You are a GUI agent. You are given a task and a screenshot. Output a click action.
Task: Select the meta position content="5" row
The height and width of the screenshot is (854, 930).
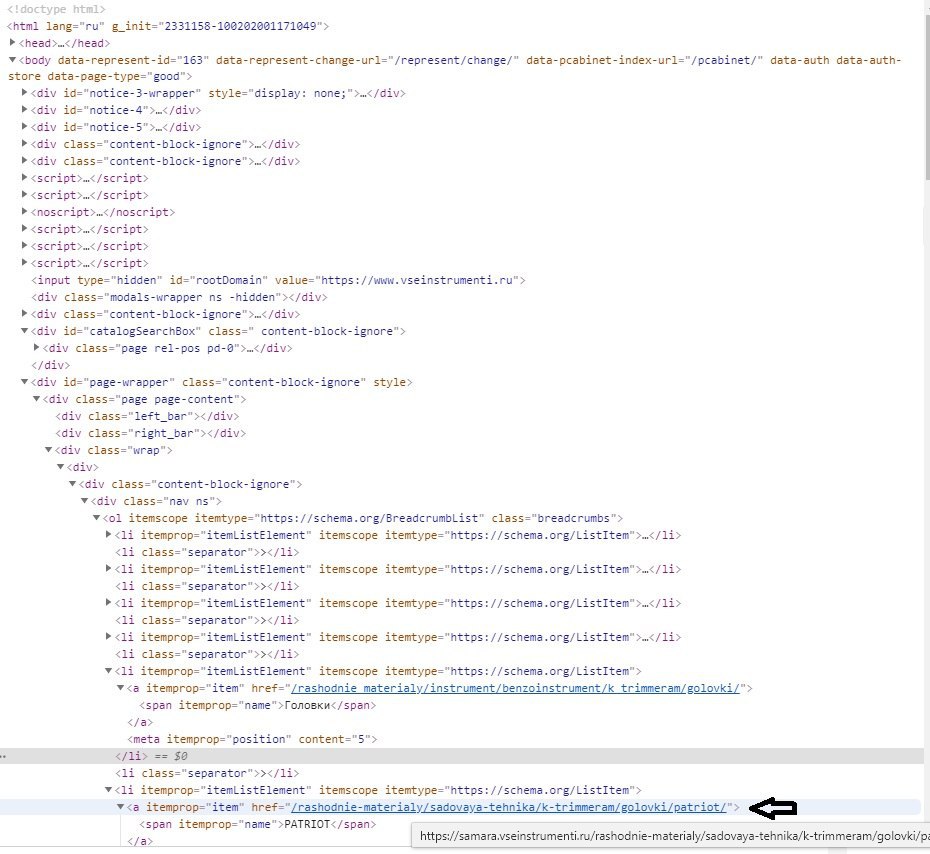(252, 739)
